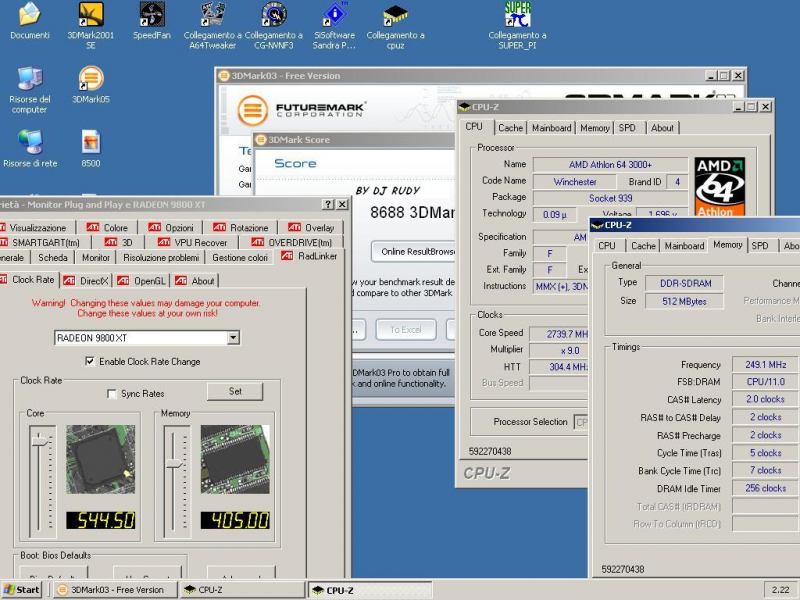Screen dimensions: 800x600
Task: Click the Winchester code name field
Action: [x=574, y=182]
